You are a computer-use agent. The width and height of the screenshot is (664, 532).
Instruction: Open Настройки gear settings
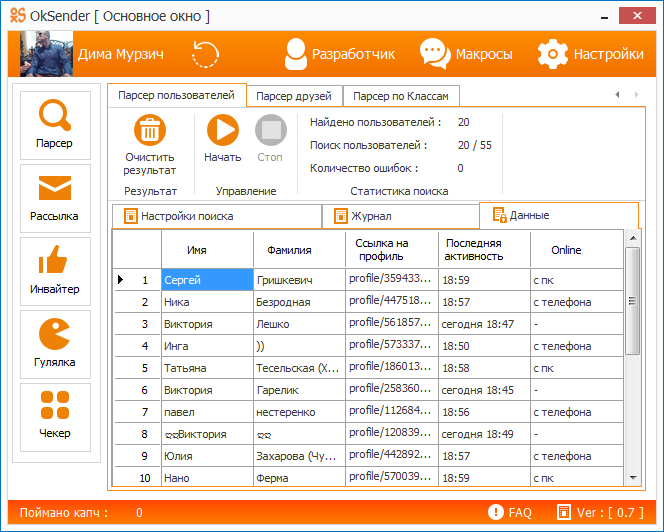click(590, 54)
